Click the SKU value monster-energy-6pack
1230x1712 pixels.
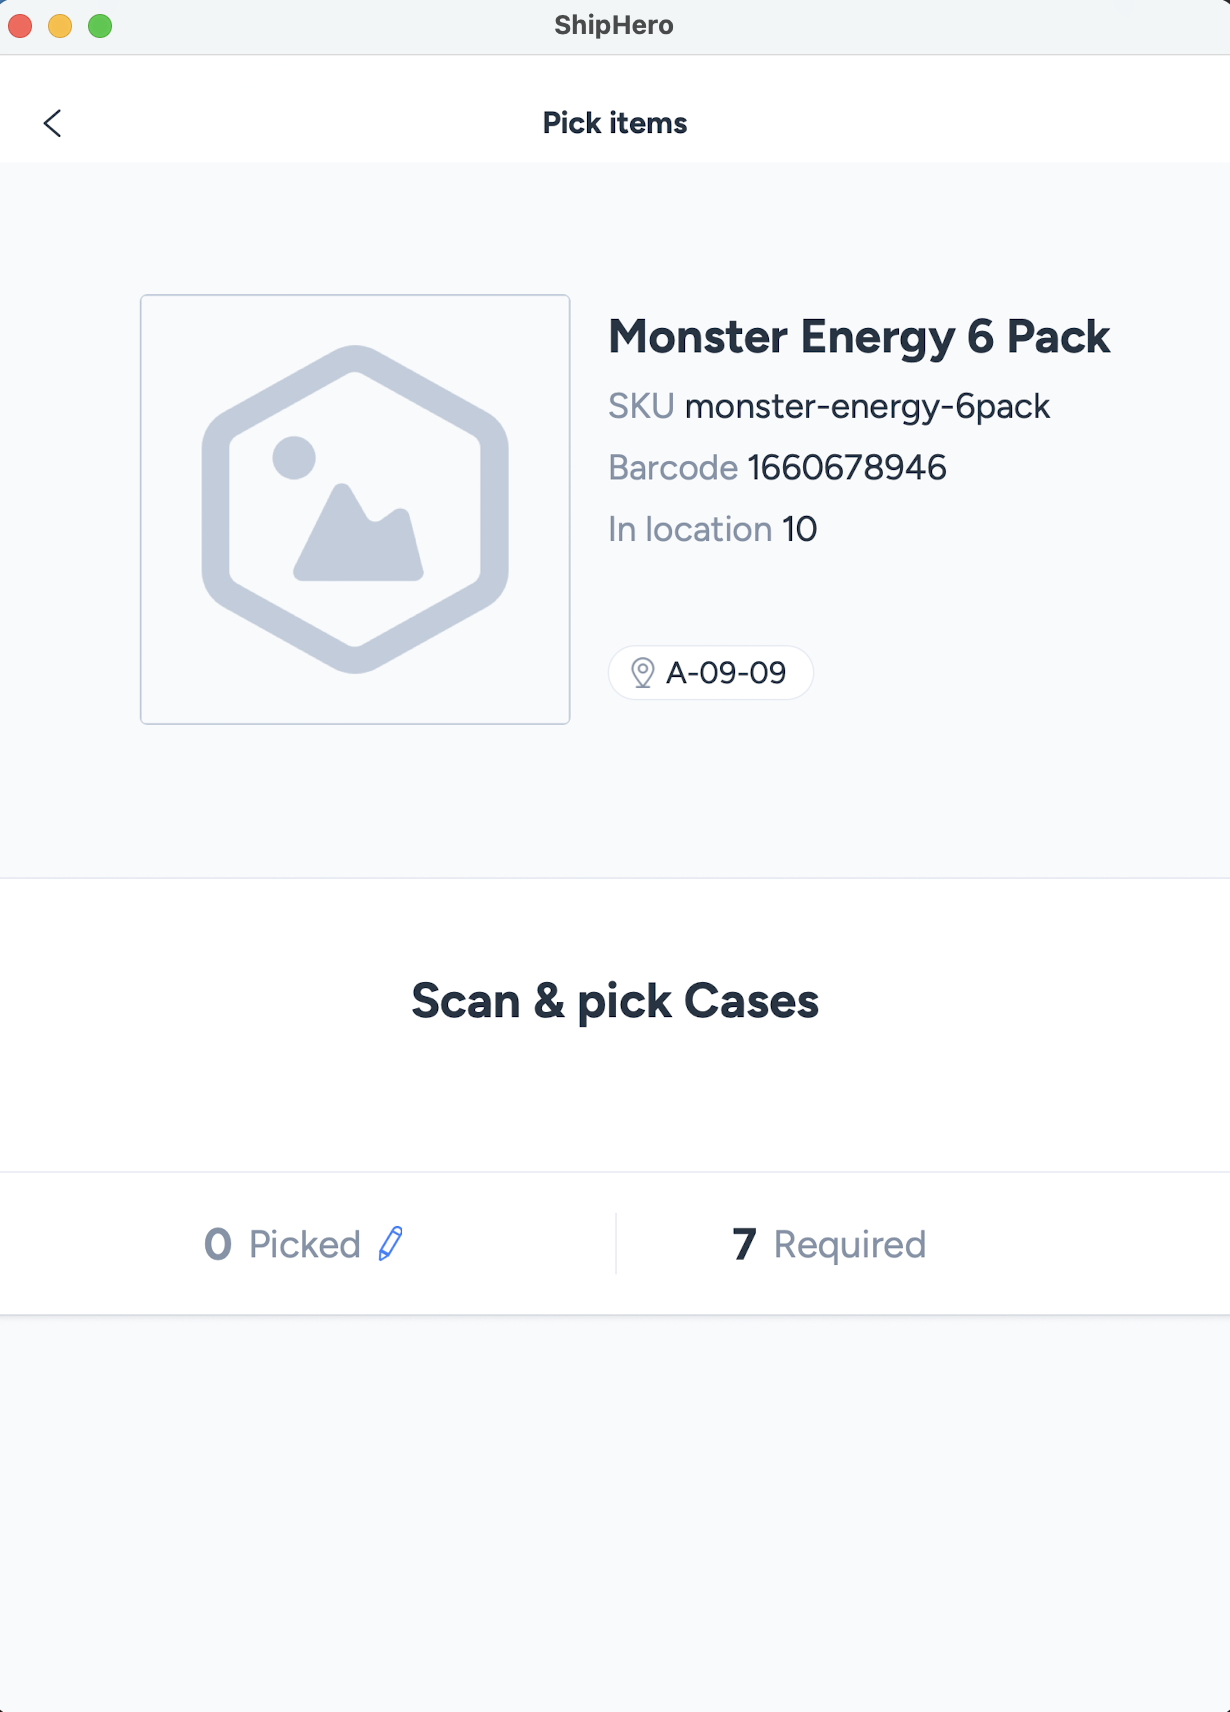867,407
